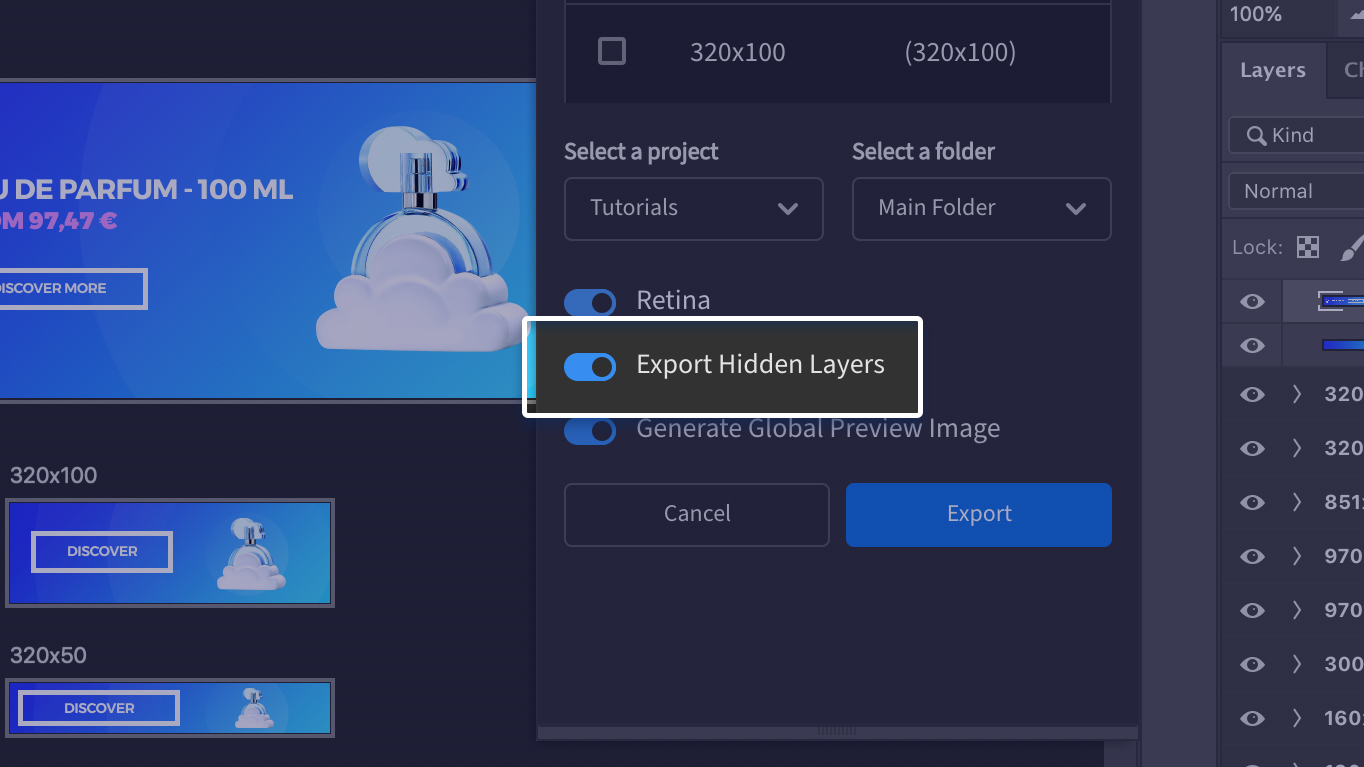The height and width of the screenshot is (767, 1364).
Task: Hide the blue gradient layer via eye icon
Action: (1252, 346)
